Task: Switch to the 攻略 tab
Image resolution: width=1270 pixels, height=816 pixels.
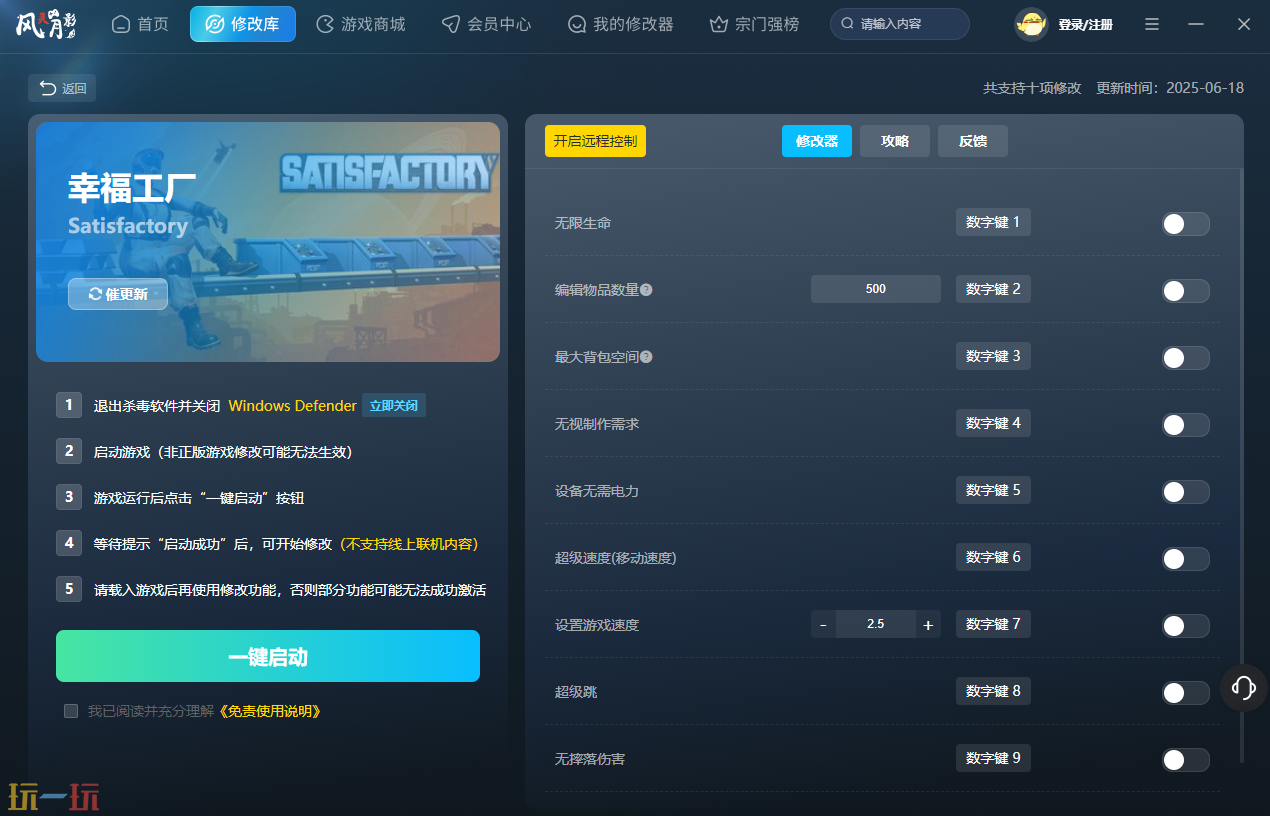Action: coord(895,141)
